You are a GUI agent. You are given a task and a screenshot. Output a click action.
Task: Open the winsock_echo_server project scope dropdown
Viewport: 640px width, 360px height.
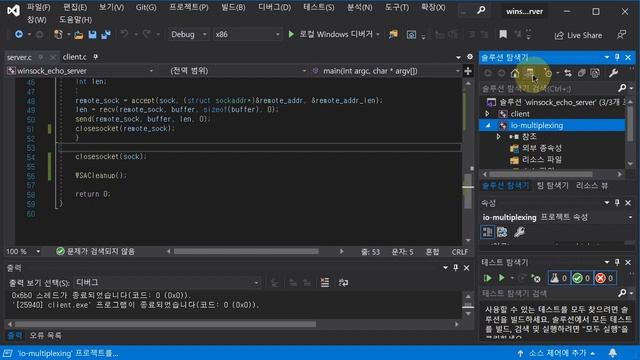point(80,71)
